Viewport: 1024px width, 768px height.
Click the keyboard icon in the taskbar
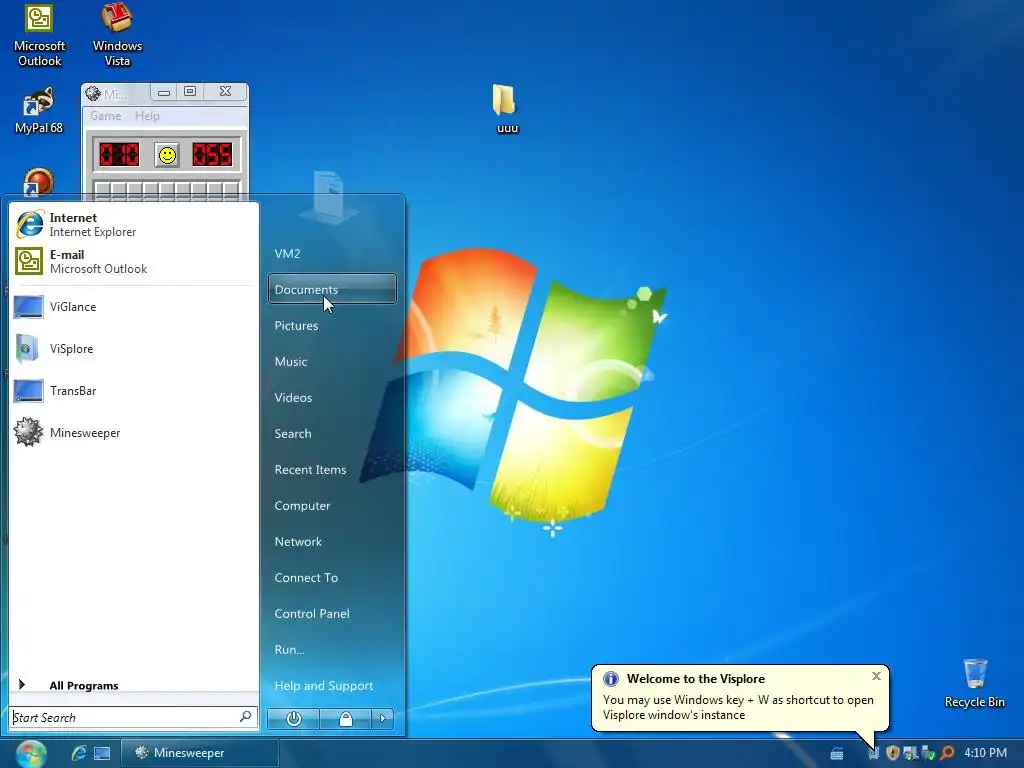coord(837,754)
